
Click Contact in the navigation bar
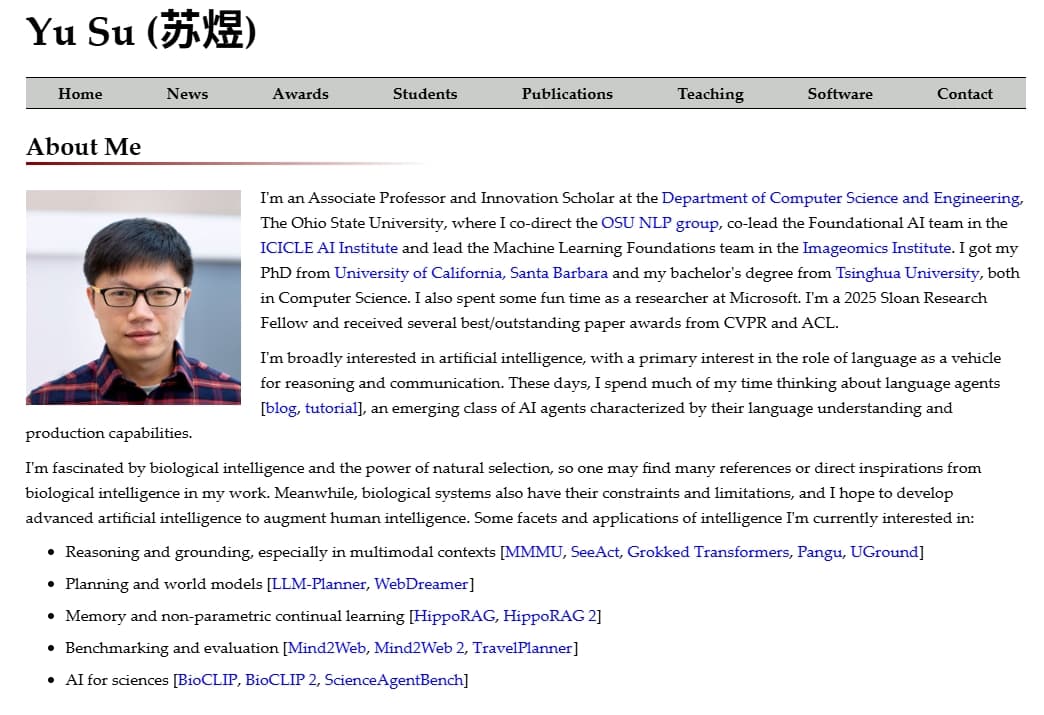pos(964,94)
